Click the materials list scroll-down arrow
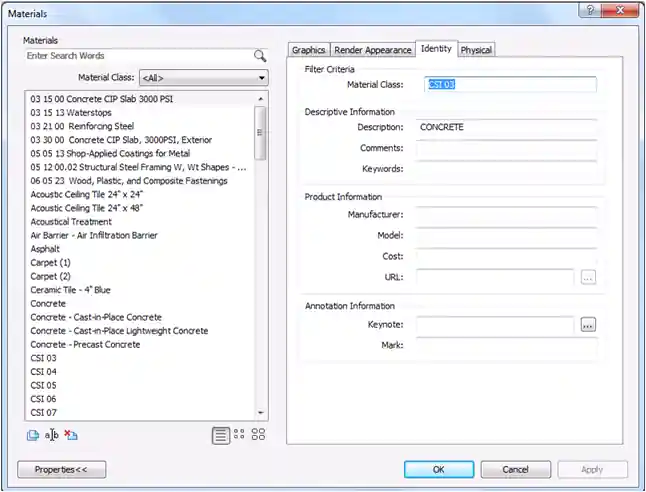 click(262, 412)
